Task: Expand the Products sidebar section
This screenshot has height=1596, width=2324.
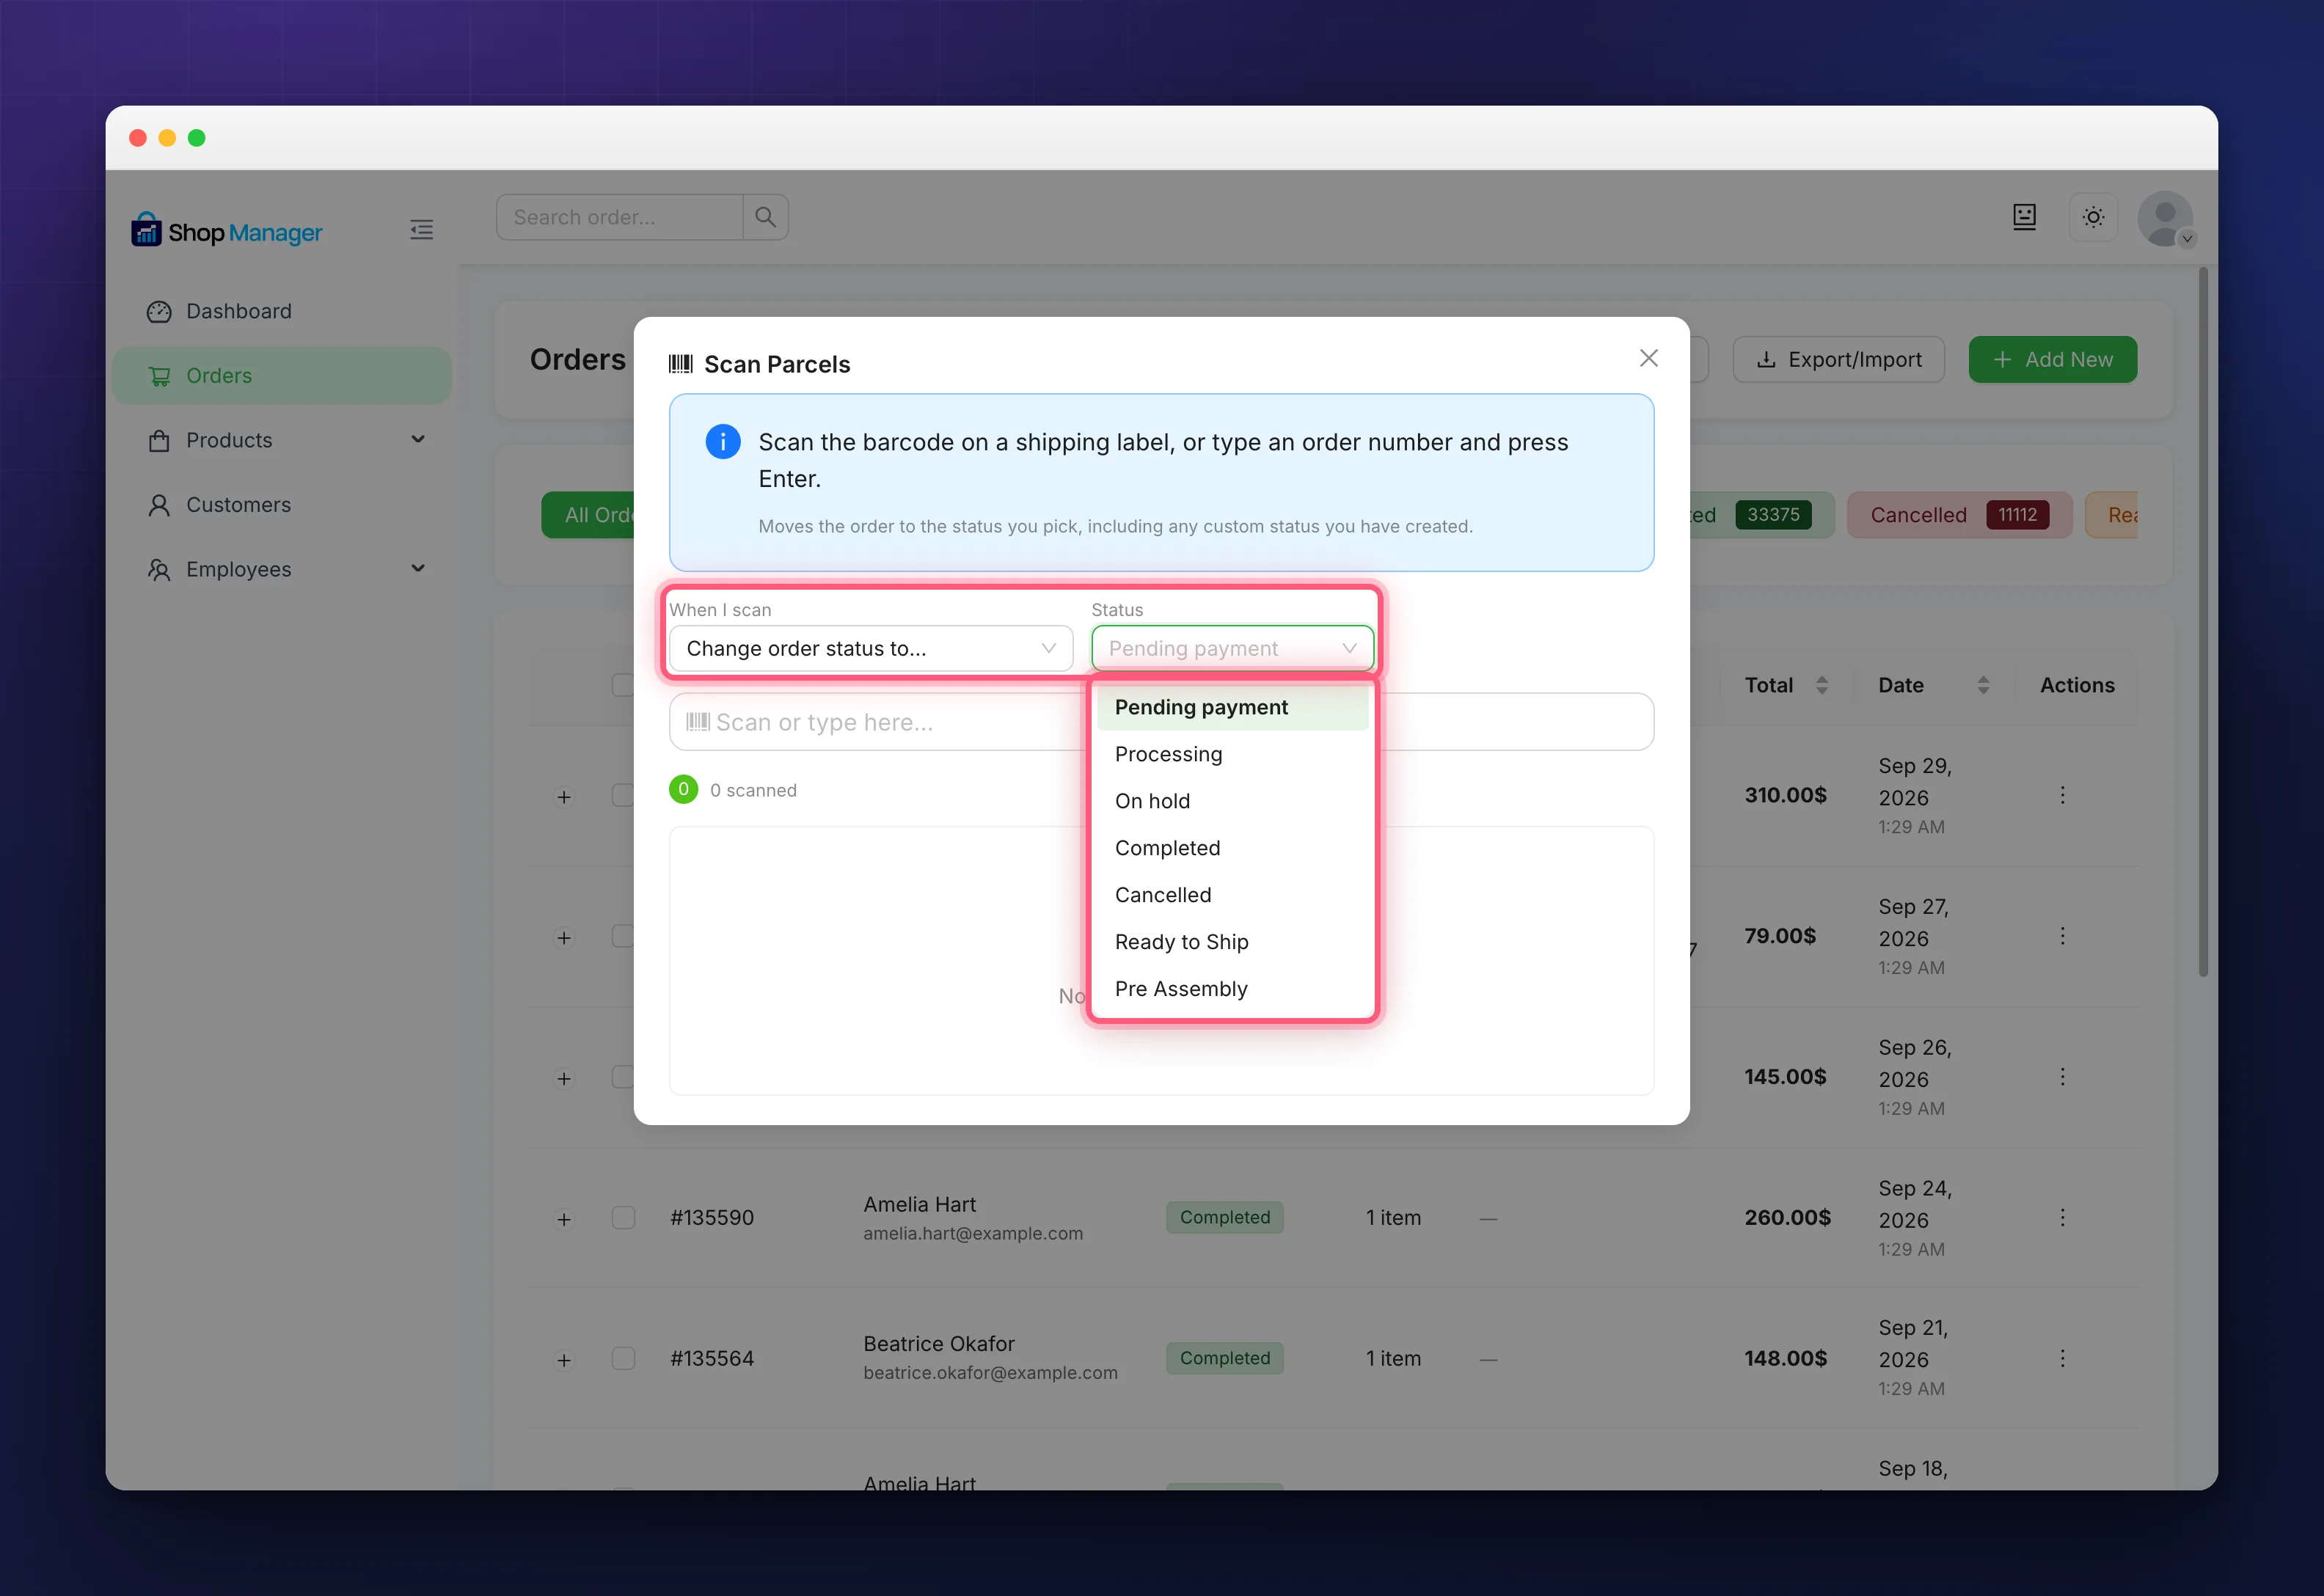Action: (x=281, y=440)
